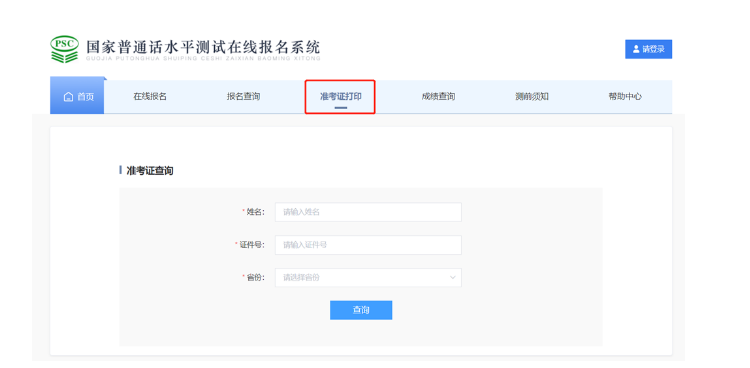
Task: Go to the 成绩查询 tab
Action: click(x=438, y=97)
